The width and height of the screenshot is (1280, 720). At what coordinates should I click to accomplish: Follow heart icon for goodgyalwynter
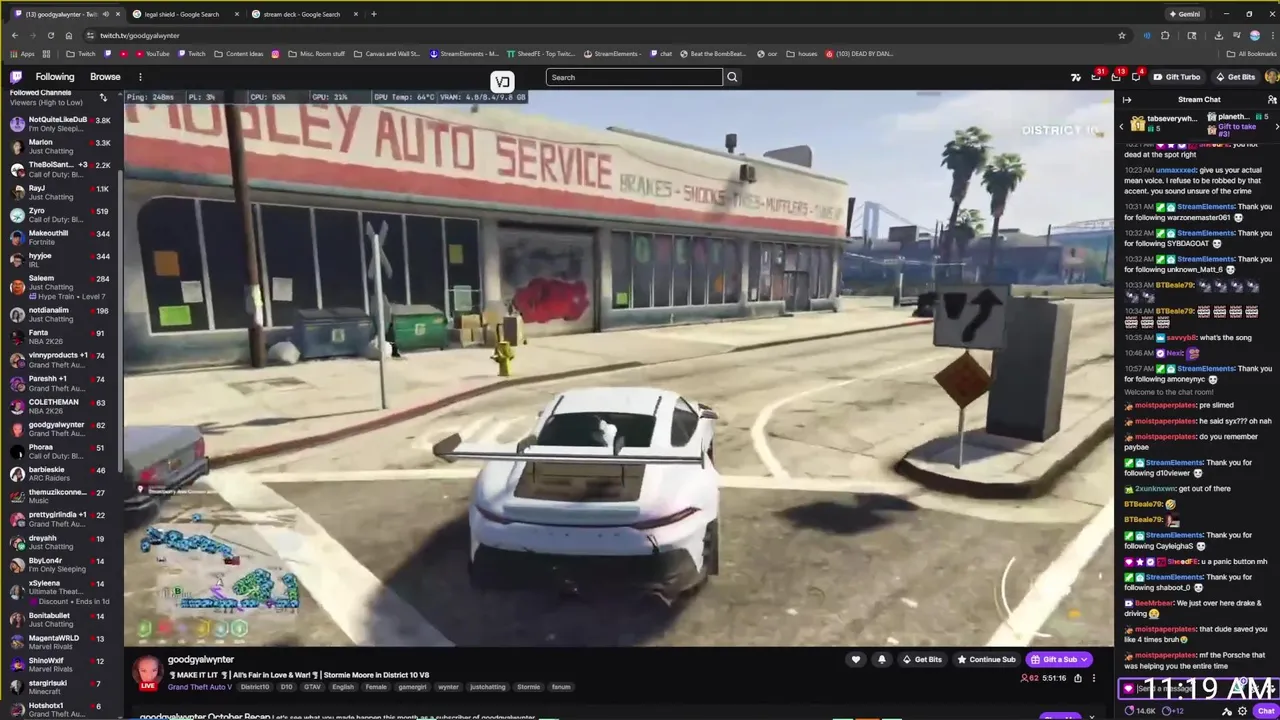pos(856,660)
